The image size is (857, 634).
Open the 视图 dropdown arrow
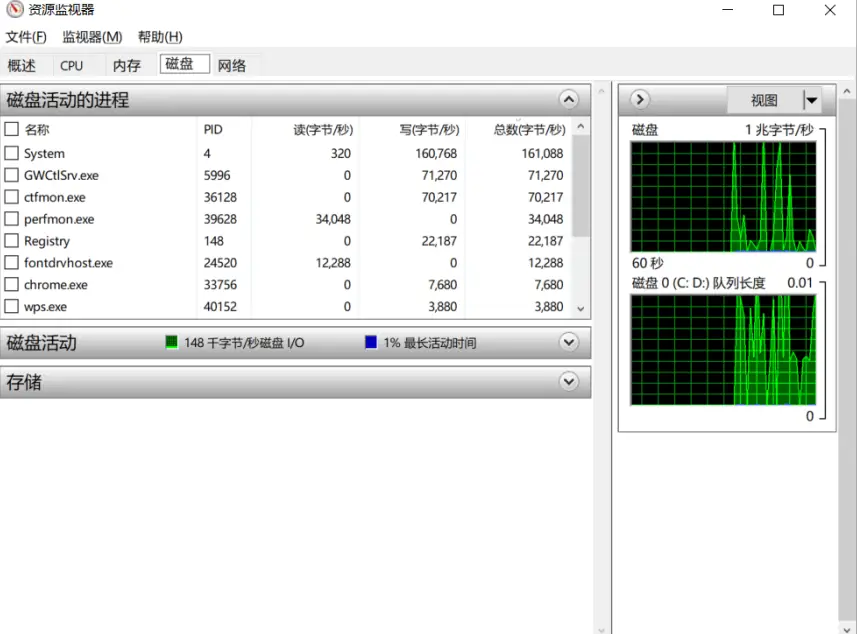[x=812, y=100]
